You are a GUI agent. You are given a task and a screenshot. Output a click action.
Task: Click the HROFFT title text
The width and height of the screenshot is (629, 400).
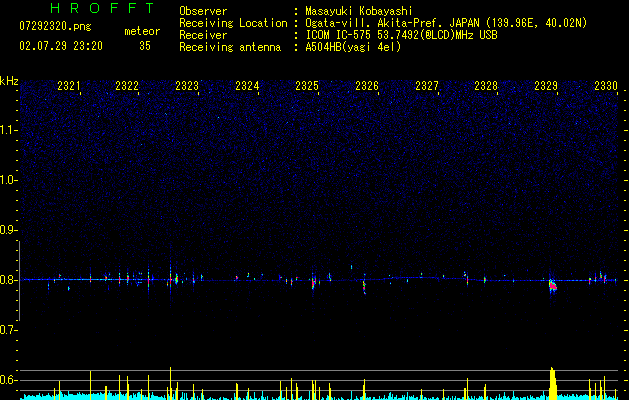click(x=103, y=8)
